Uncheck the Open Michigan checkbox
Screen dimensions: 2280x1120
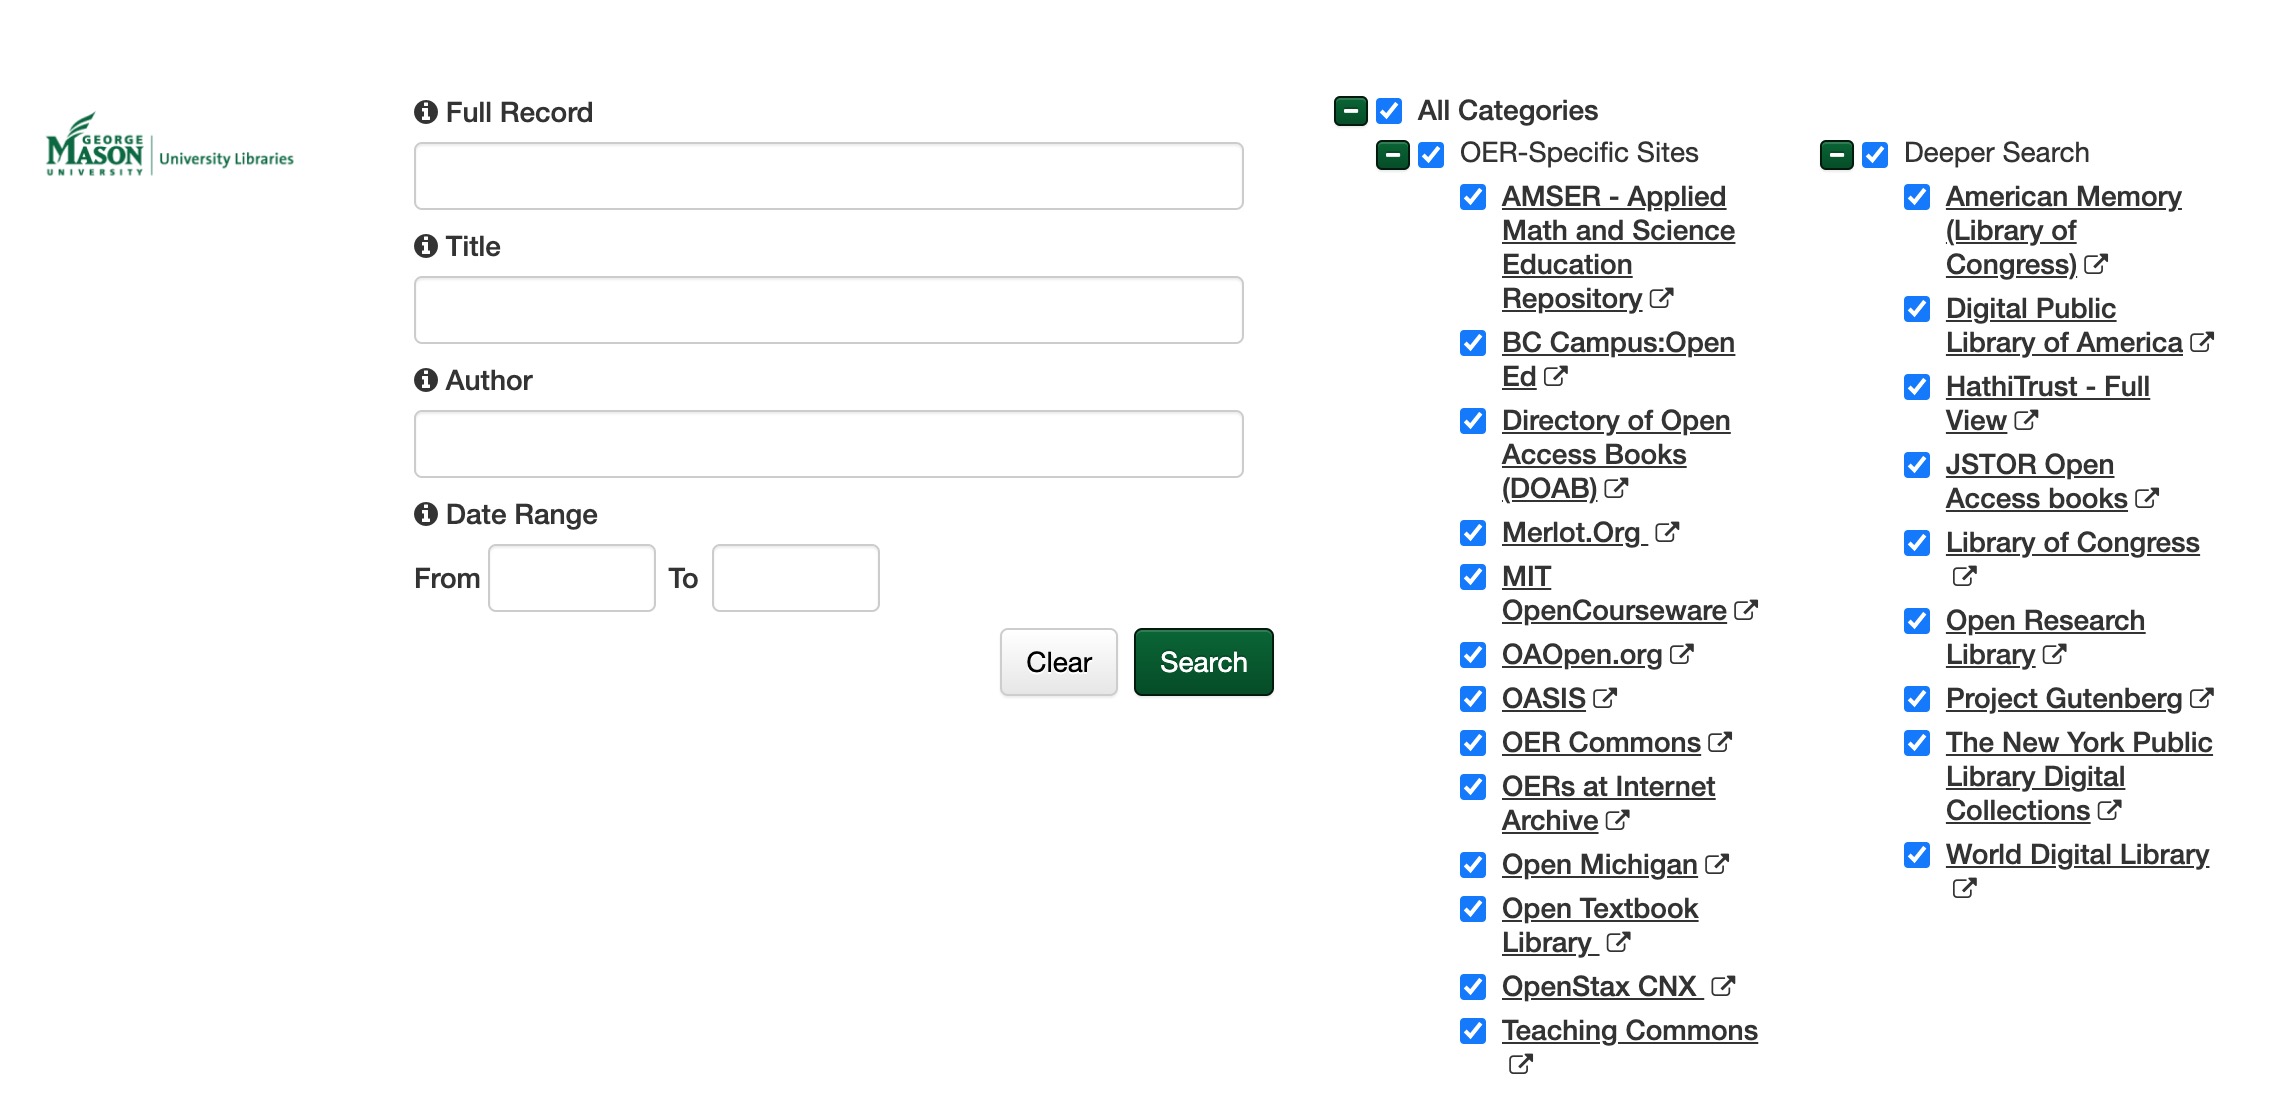pyautogui.click(x=1473, y=865)
